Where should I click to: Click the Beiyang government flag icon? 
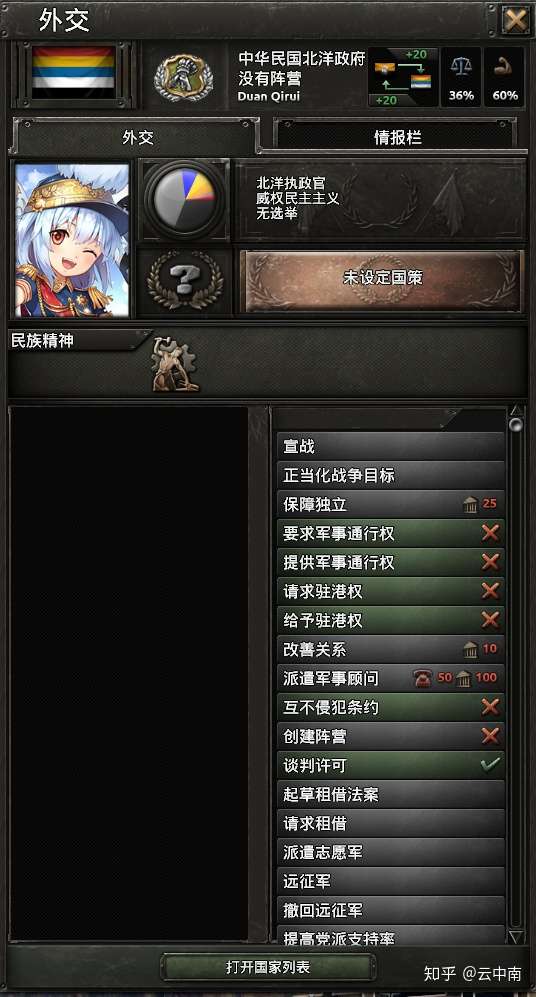click(73, 72)
